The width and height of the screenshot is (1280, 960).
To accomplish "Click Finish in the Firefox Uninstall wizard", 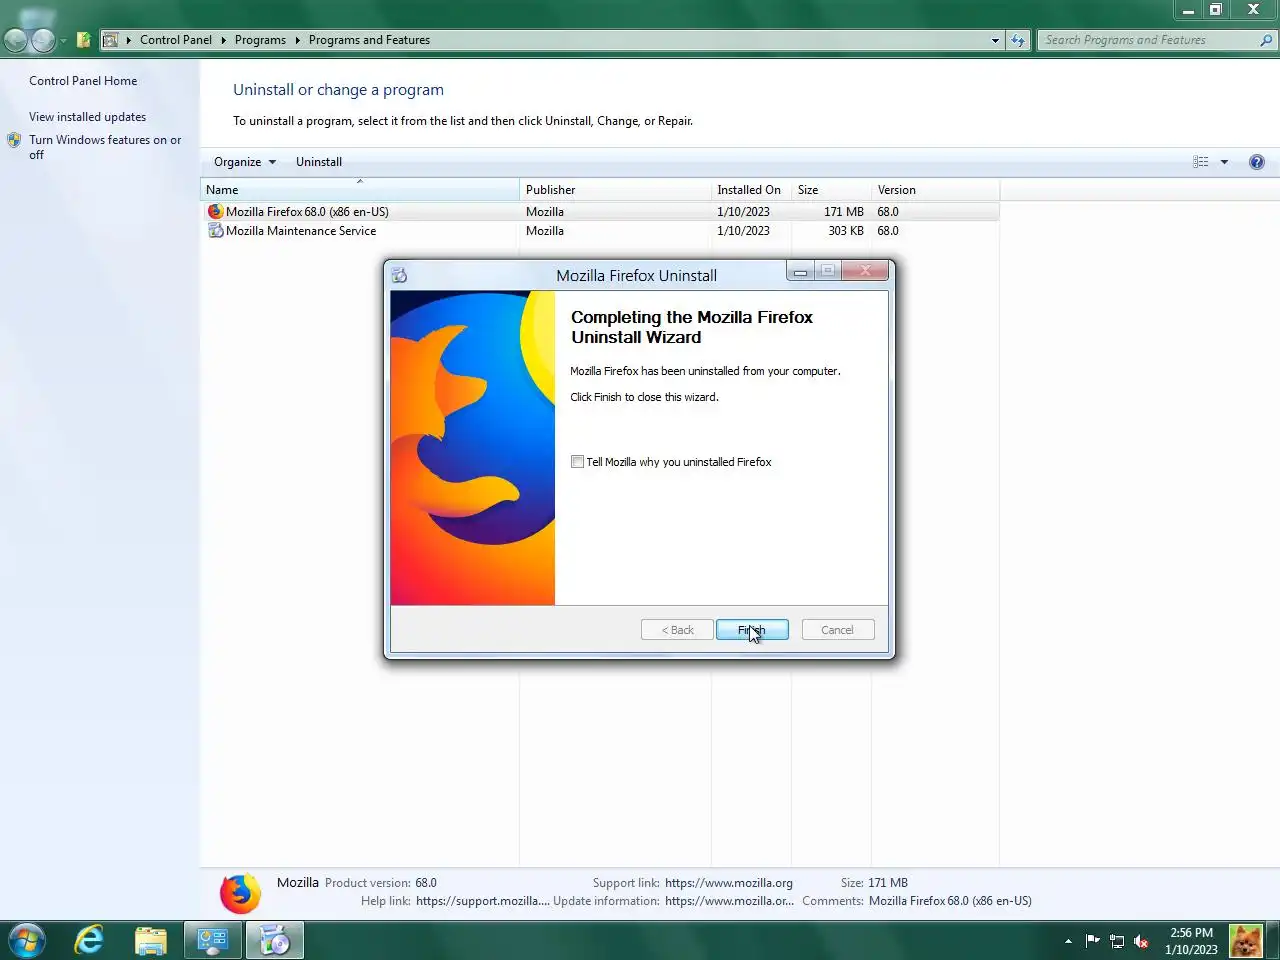I will [x=752, y=630].
